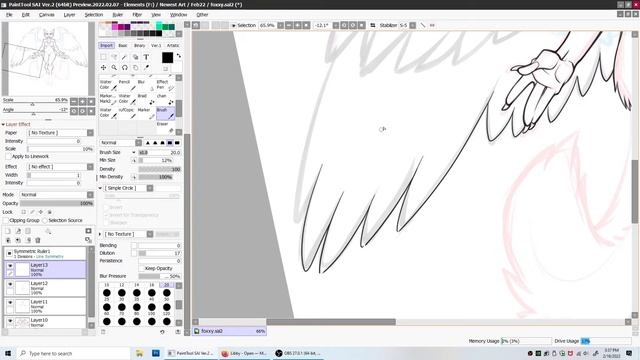The image size is (640, 360).
Task: Select the Rotate view tool
Action: (125, 68)
